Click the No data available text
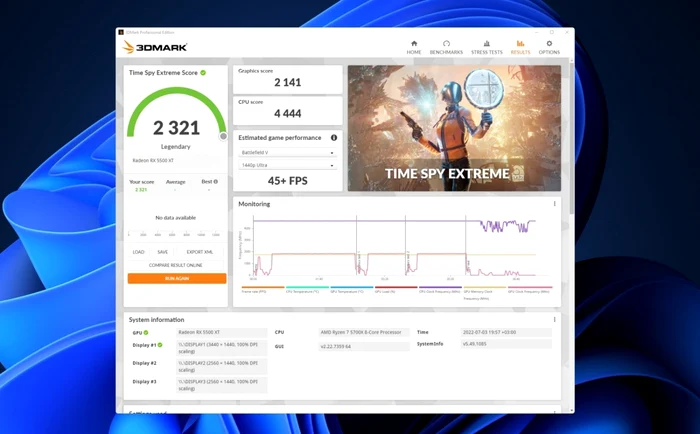700x434 pixels. 175,217
